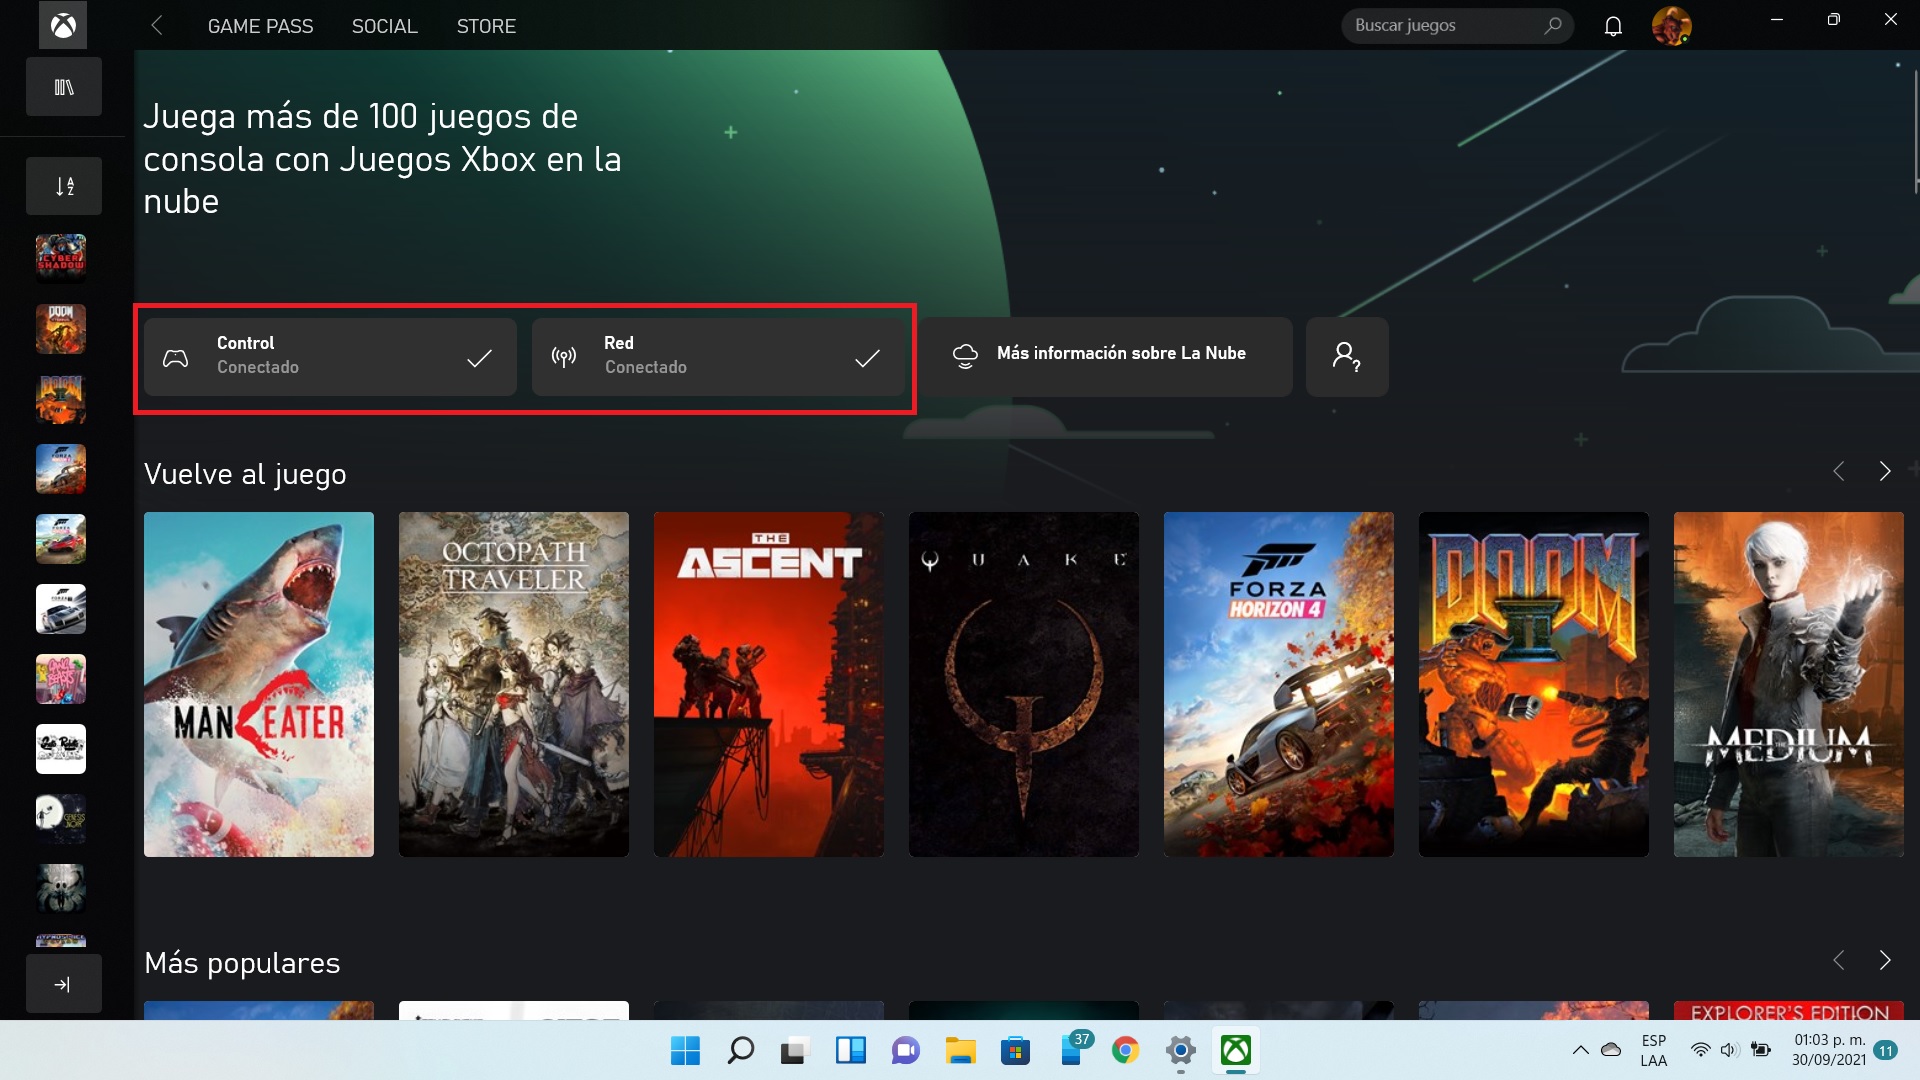Click the sort A-Z sidebar icon

[x=64, y=186]
